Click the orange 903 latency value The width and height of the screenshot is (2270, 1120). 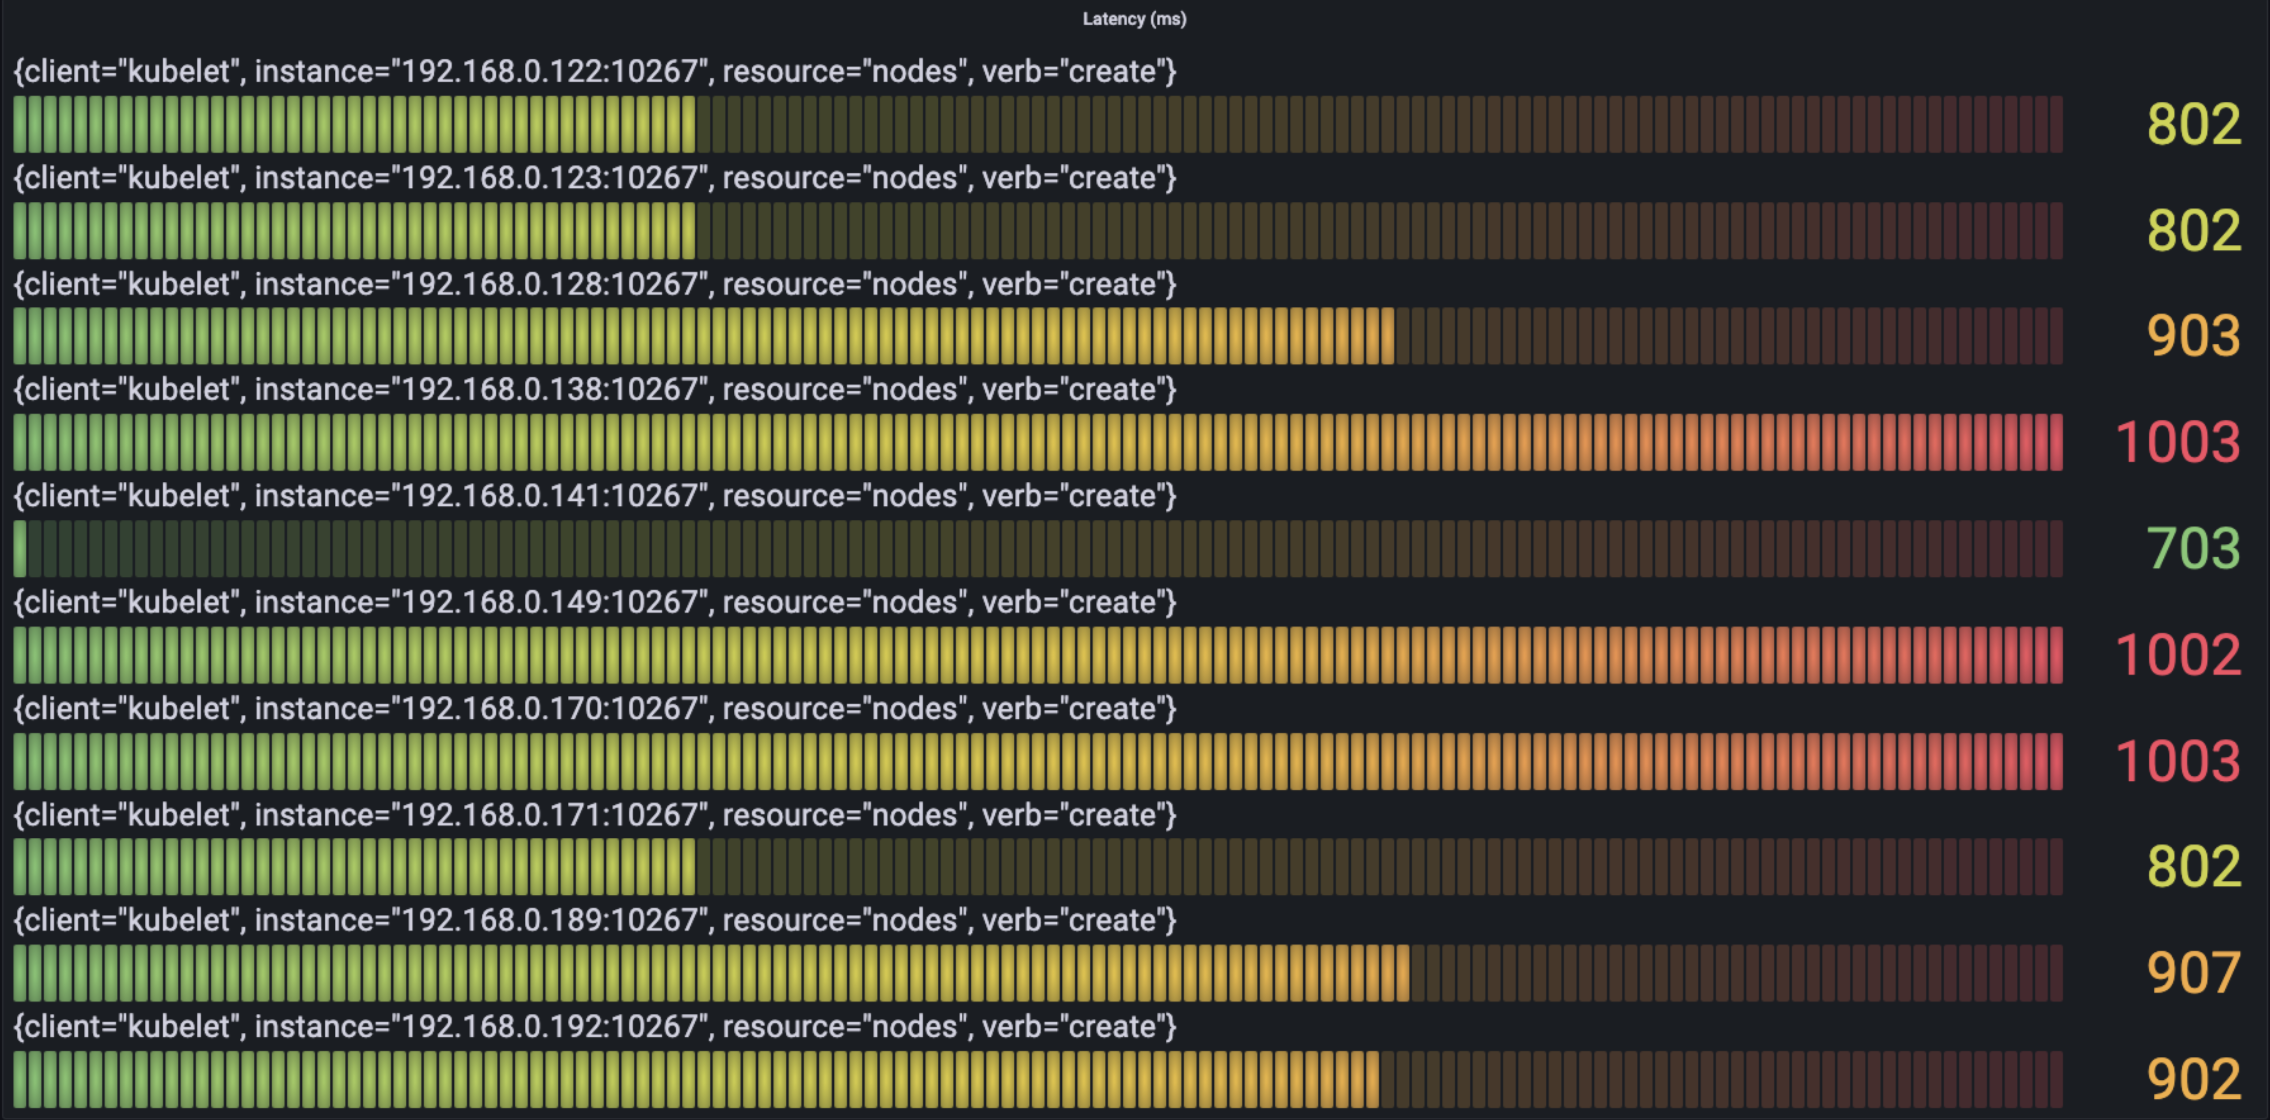(2193, 336)
